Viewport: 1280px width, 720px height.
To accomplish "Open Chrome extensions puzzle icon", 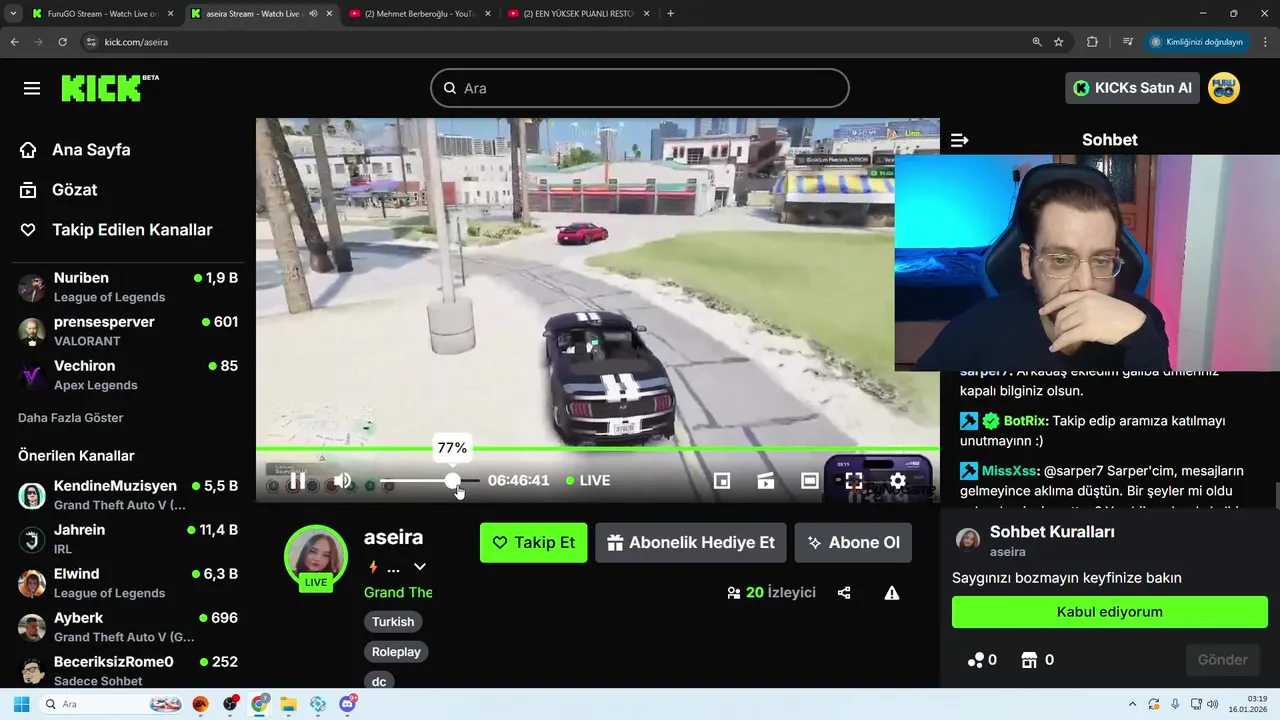I will point(1092,42).
